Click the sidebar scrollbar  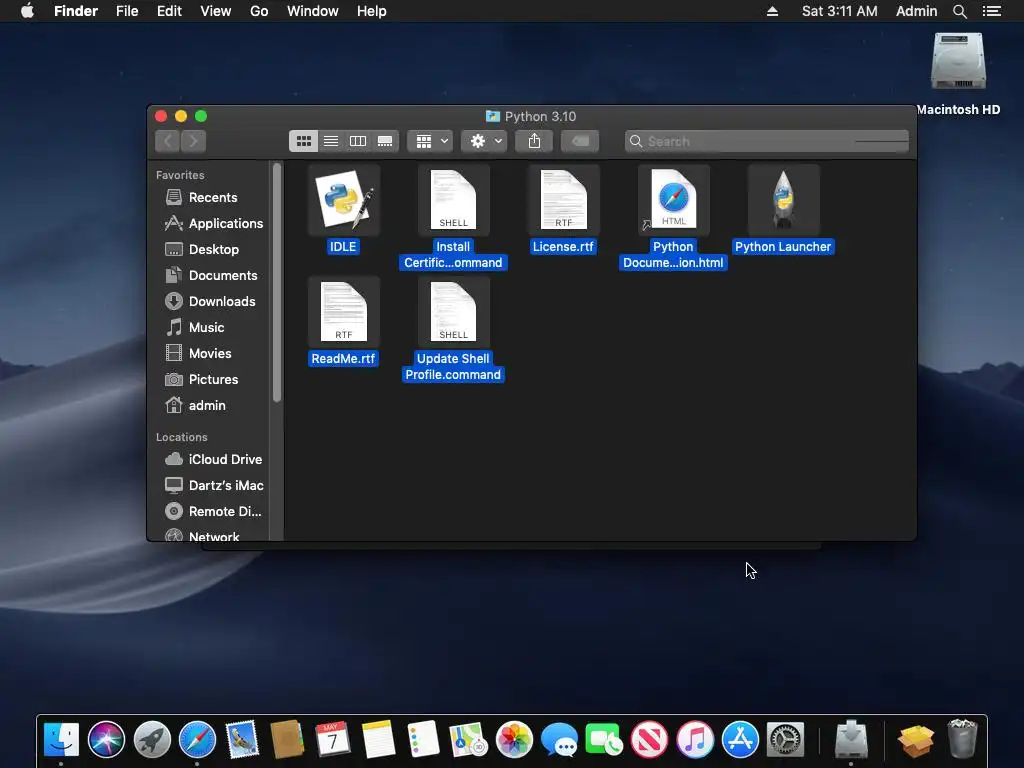(x=277, y=282)
